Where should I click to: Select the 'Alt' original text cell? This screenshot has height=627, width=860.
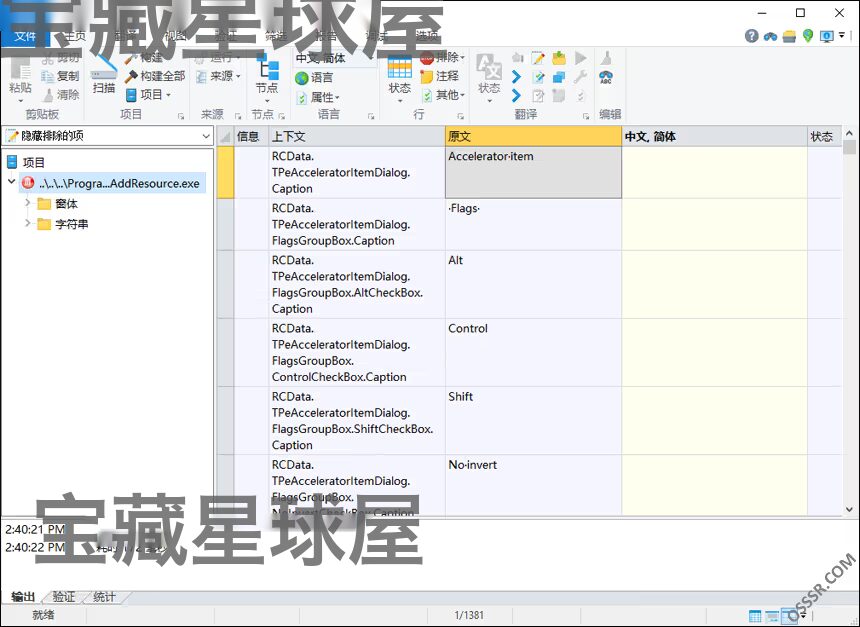click(x=534, y=284)
